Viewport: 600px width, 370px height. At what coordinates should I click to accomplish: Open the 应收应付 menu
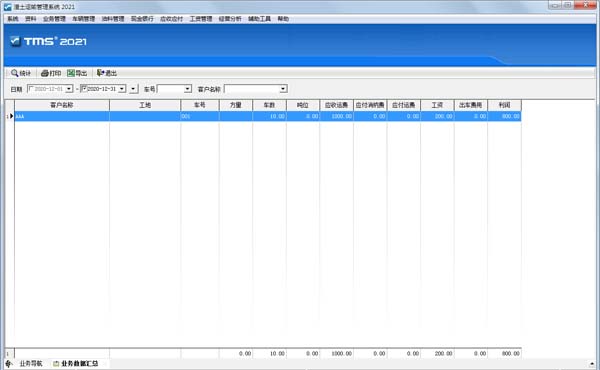(x=171, y=19)
